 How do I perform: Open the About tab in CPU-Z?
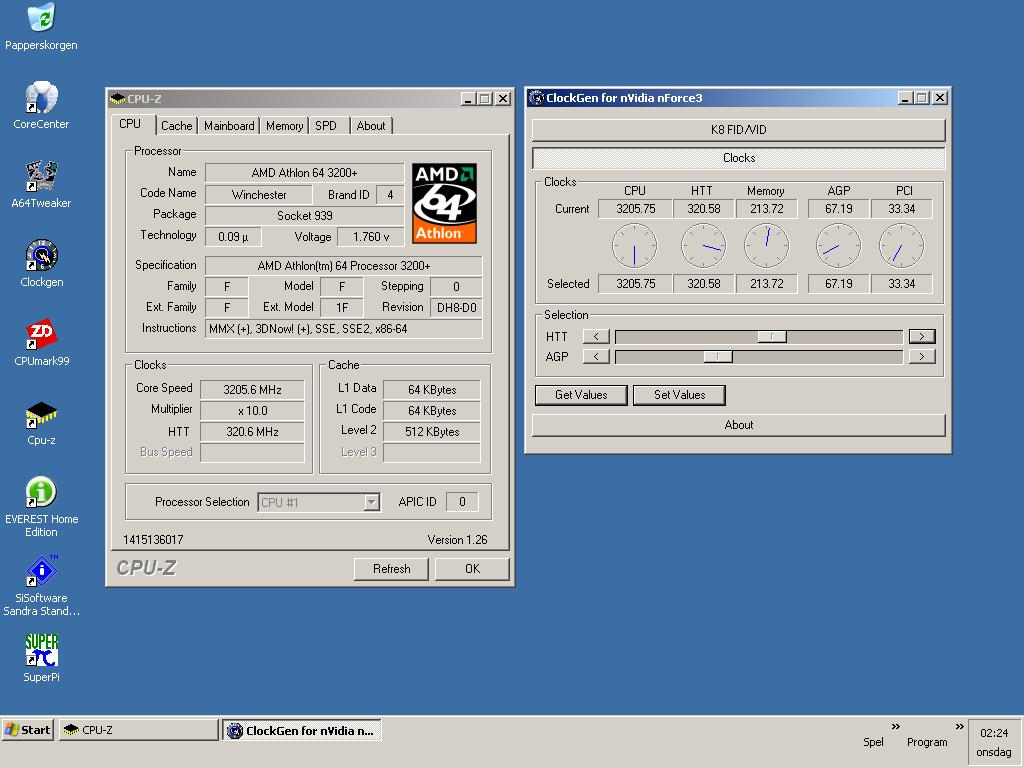(x=371, y=125)
